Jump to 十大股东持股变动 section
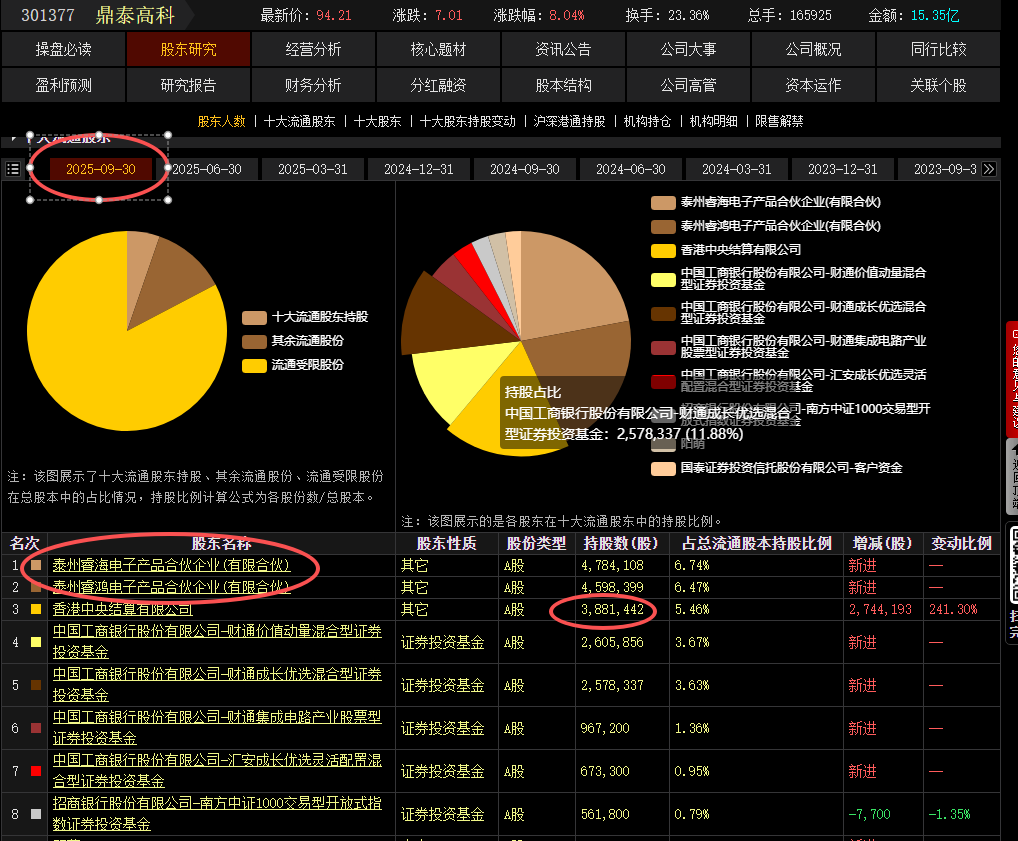 [x=467, y=121]
